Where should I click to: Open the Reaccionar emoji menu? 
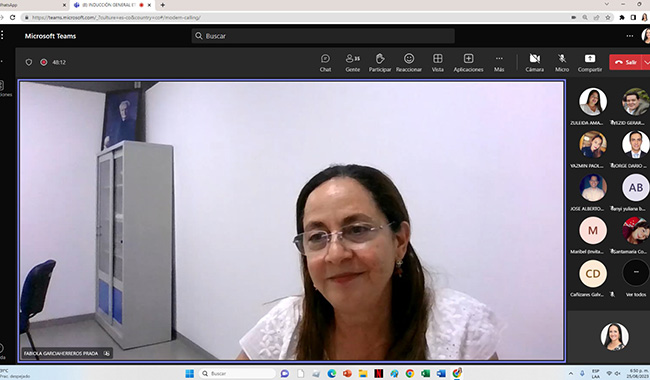click(409, 63)
